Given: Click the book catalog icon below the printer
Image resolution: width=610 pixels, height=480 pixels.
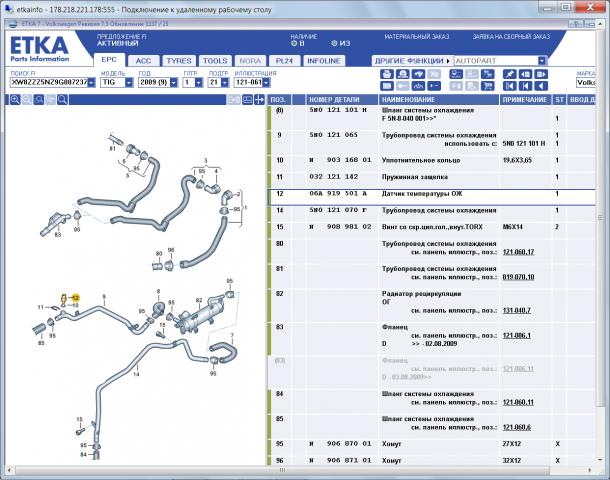Looking at the screenshot, I should pyautogui.click(x=387, y=86).
